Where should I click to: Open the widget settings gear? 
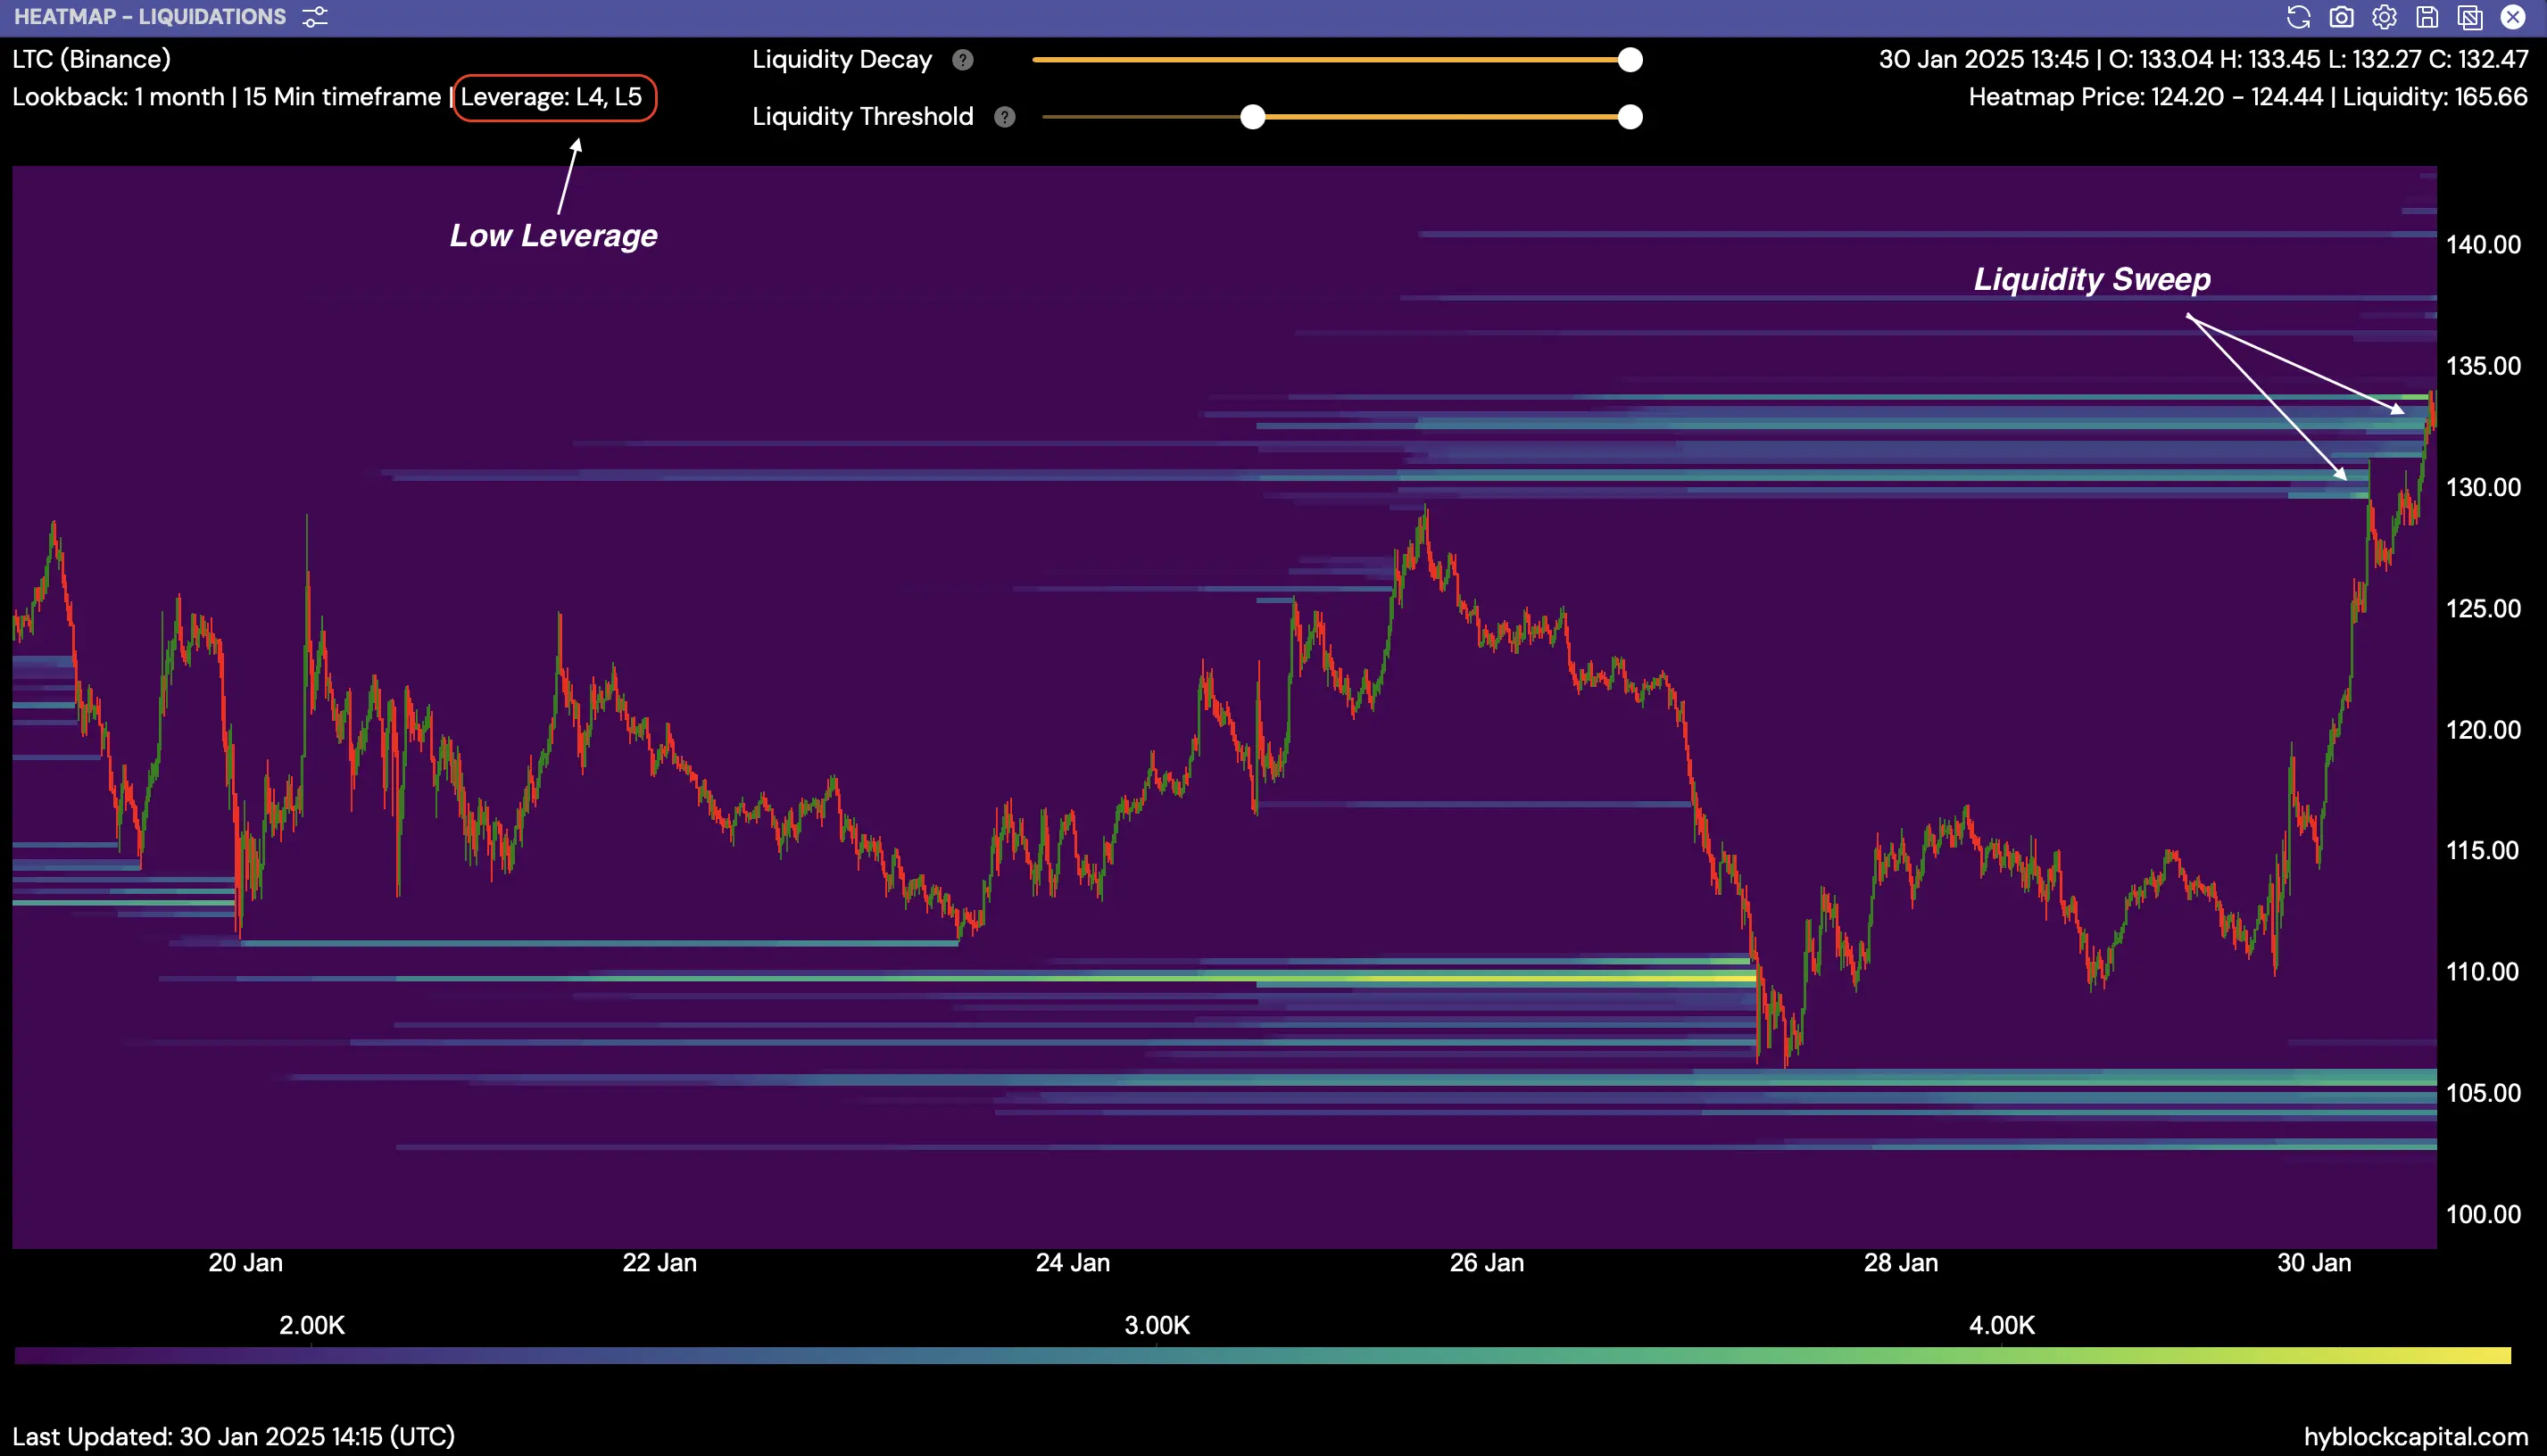tap(2384, 17)
